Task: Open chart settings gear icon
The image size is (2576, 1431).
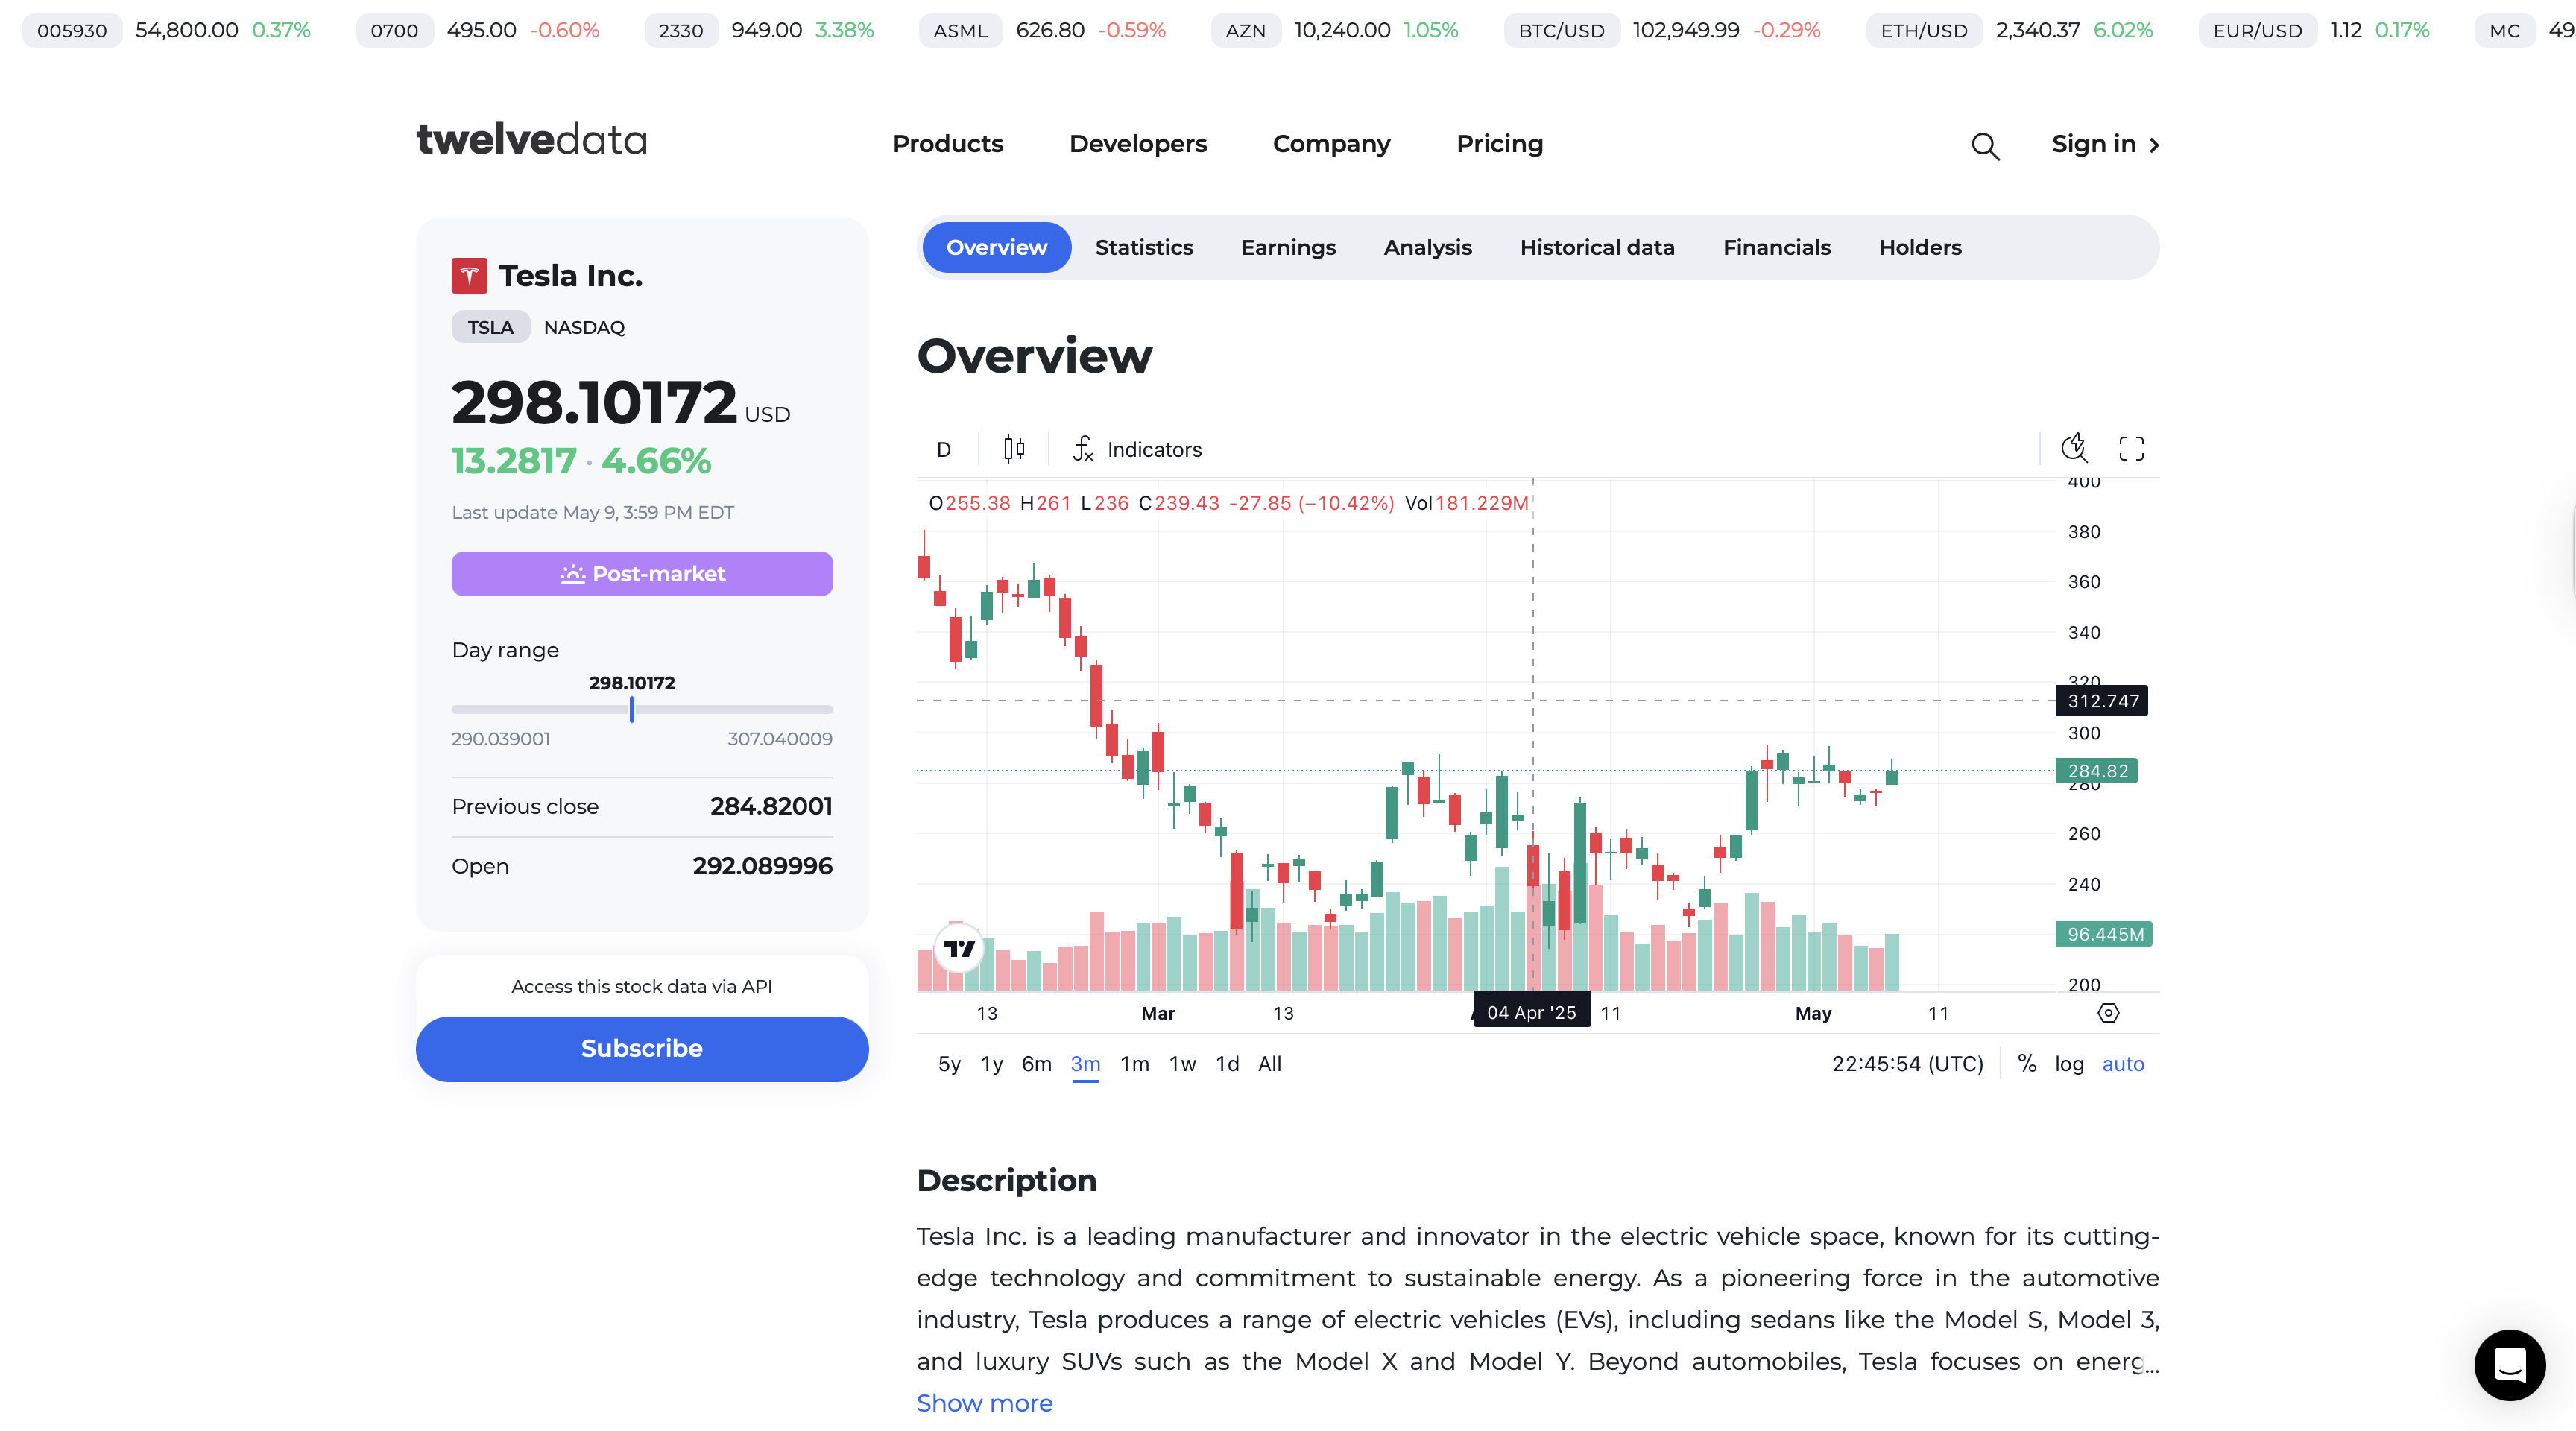Action: [2108, 1013]
